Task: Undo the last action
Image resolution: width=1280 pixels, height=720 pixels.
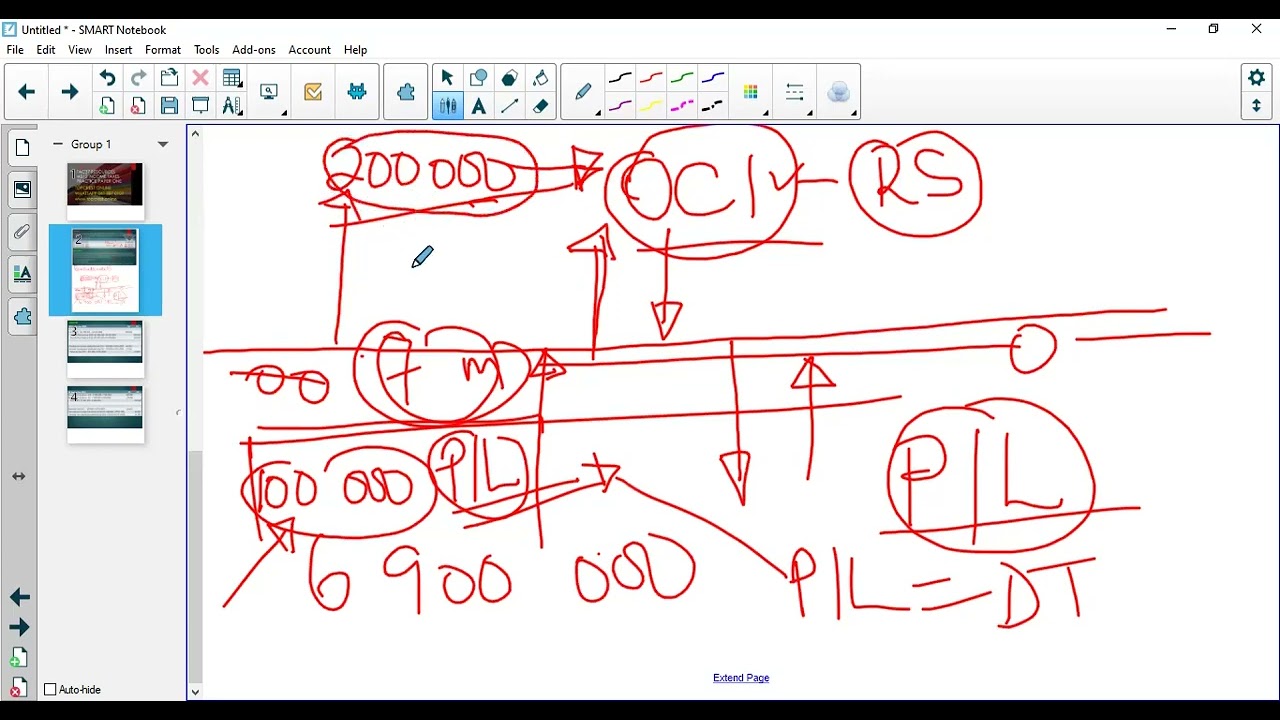Action: coord(107,78)
